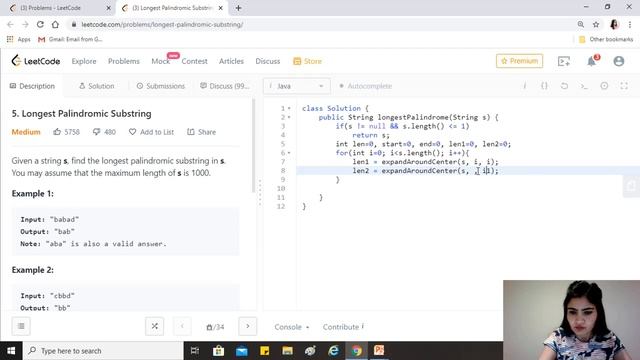The width and height of the screenshot is (640, 360).
Task: Open the Chrome three-dot menu
Action: point(630,24)
